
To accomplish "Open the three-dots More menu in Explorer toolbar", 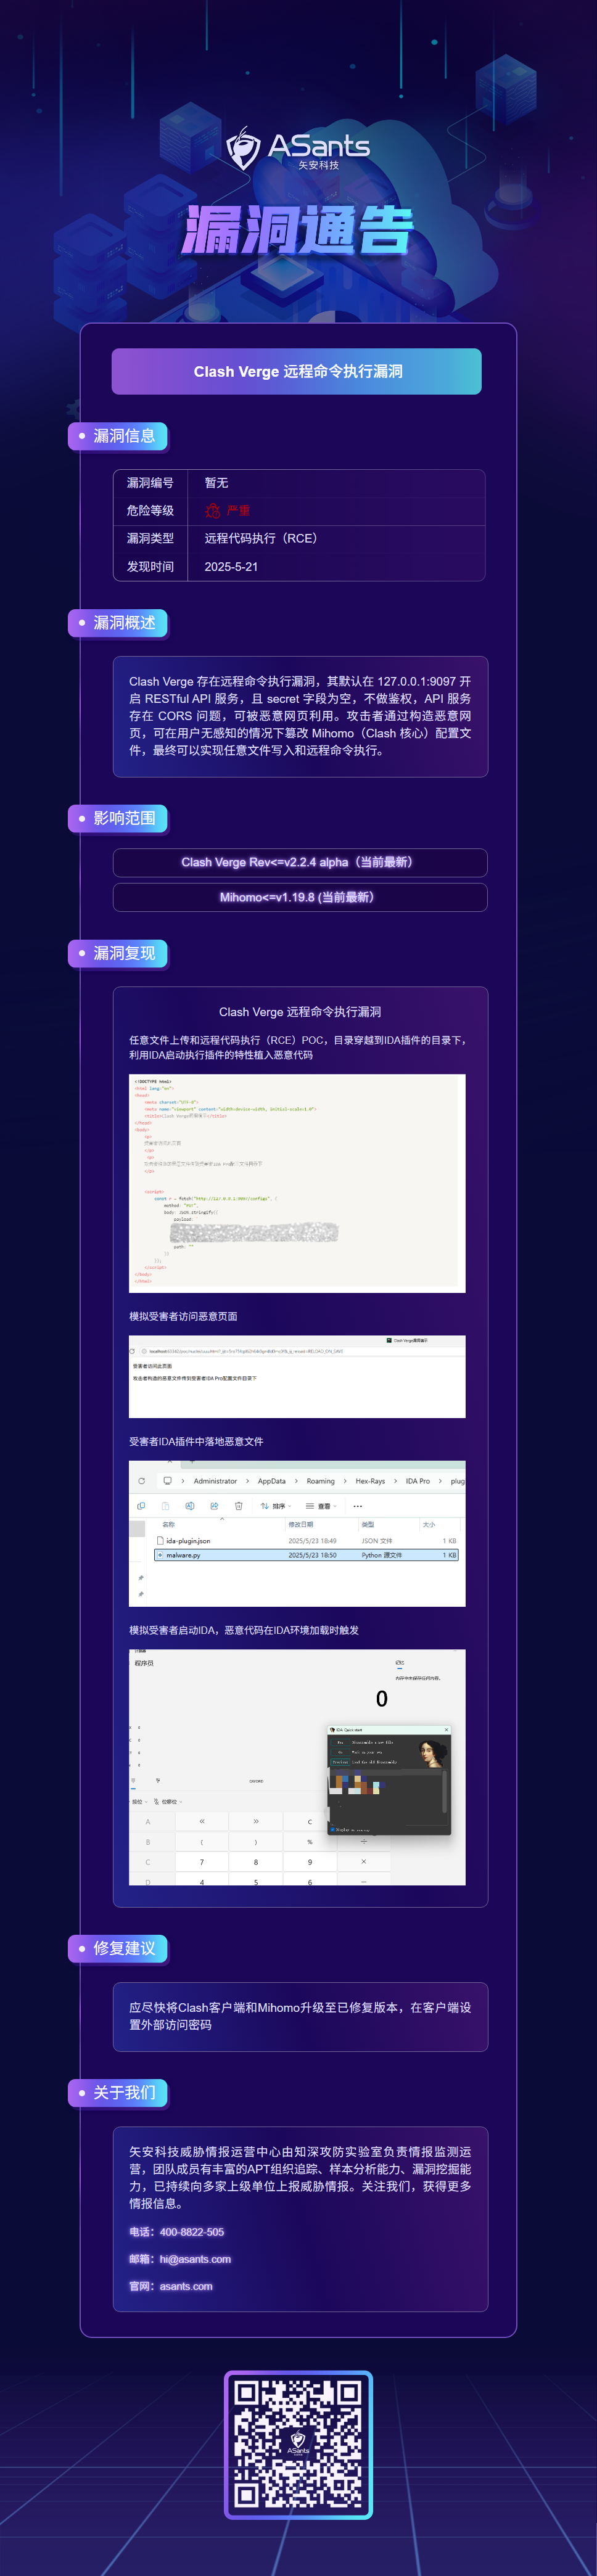I will click(358, 1506).
